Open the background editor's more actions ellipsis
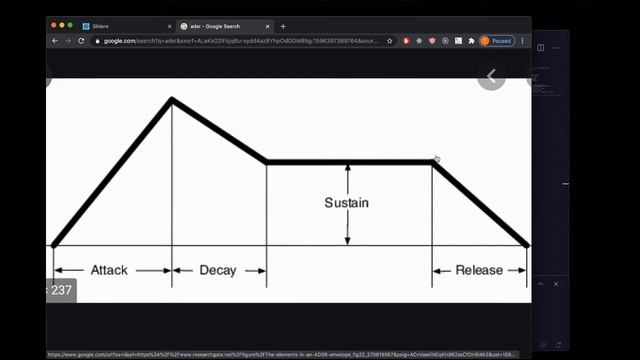This screenshot has width=640, height=360. [556, 48]
